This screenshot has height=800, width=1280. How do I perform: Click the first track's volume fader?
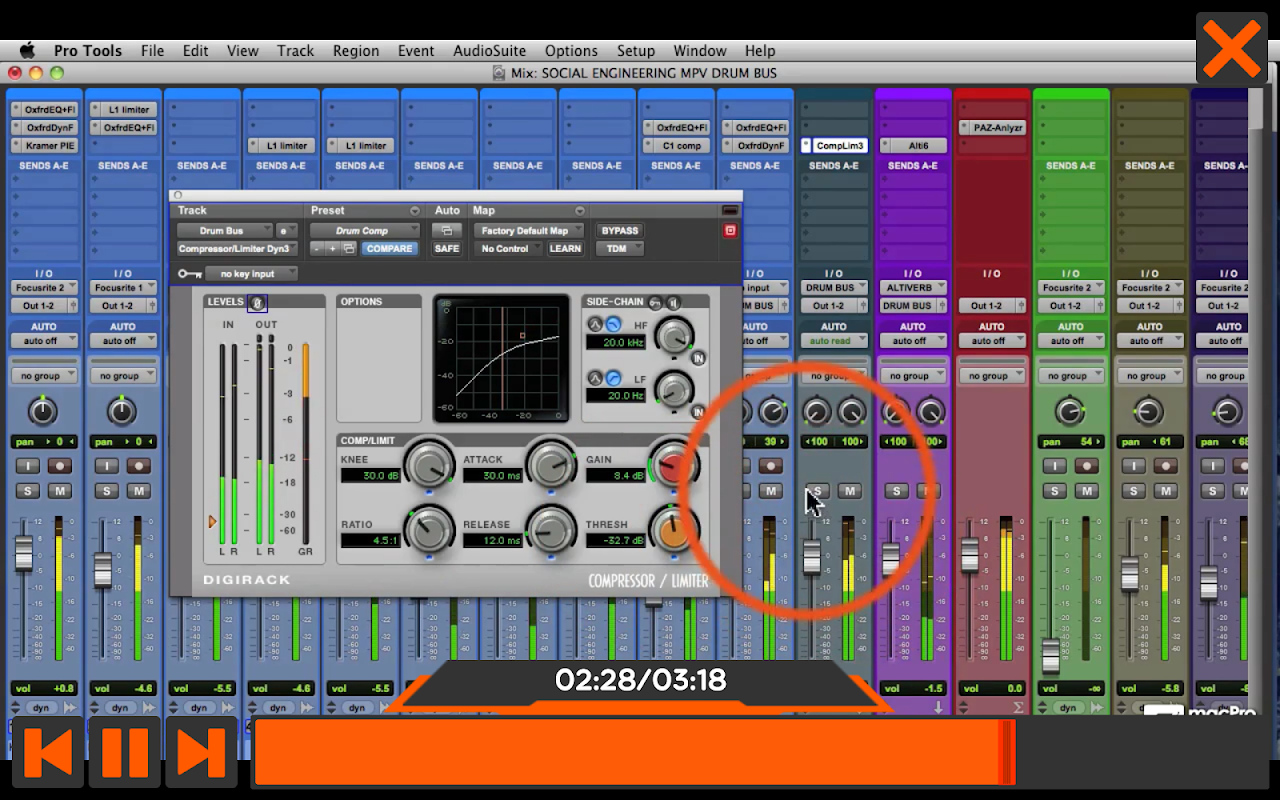tap(23, 552)
